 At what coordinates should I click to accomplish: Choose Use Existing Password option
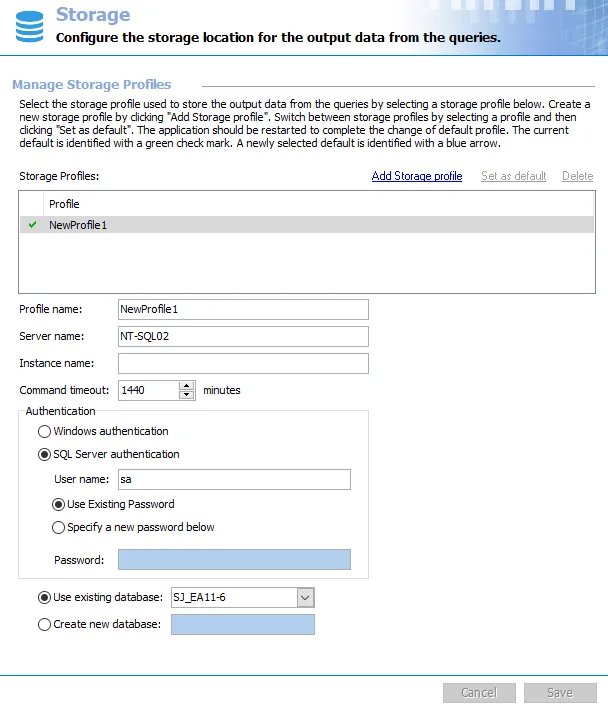coord(58,504)
